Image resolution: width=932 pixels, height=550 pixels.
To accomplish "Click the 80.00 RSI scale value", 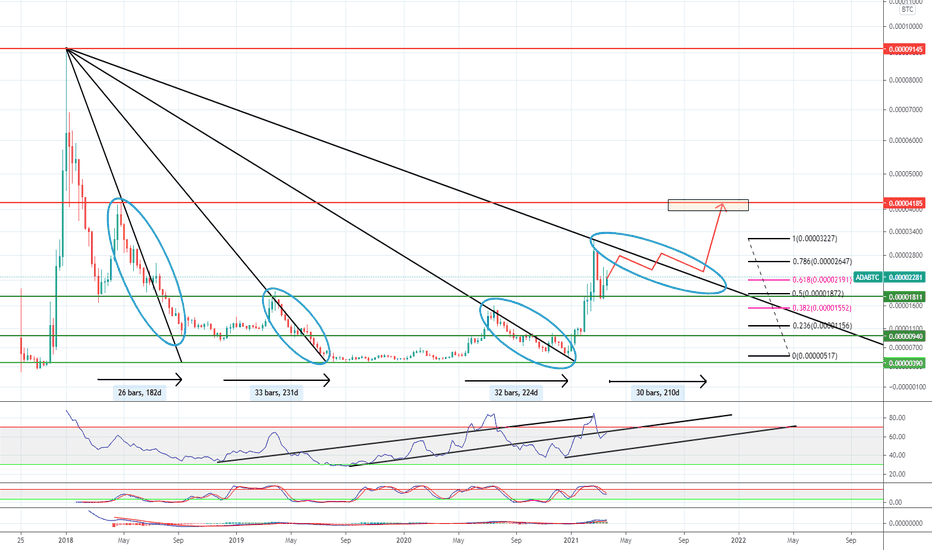I will click(897, 418).
